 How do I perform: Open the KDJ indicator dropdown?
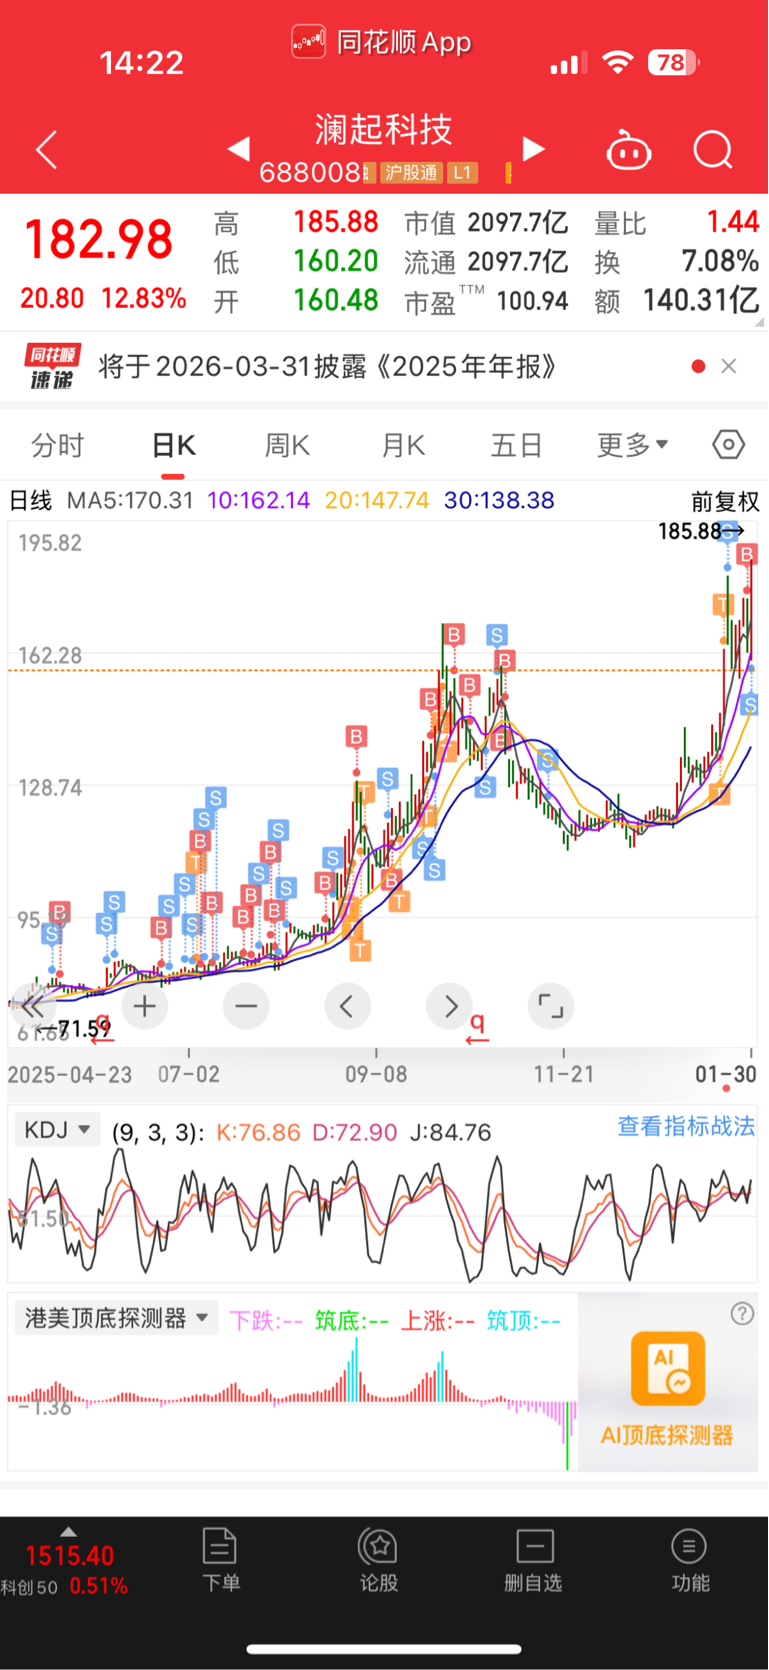point(57,1130)
